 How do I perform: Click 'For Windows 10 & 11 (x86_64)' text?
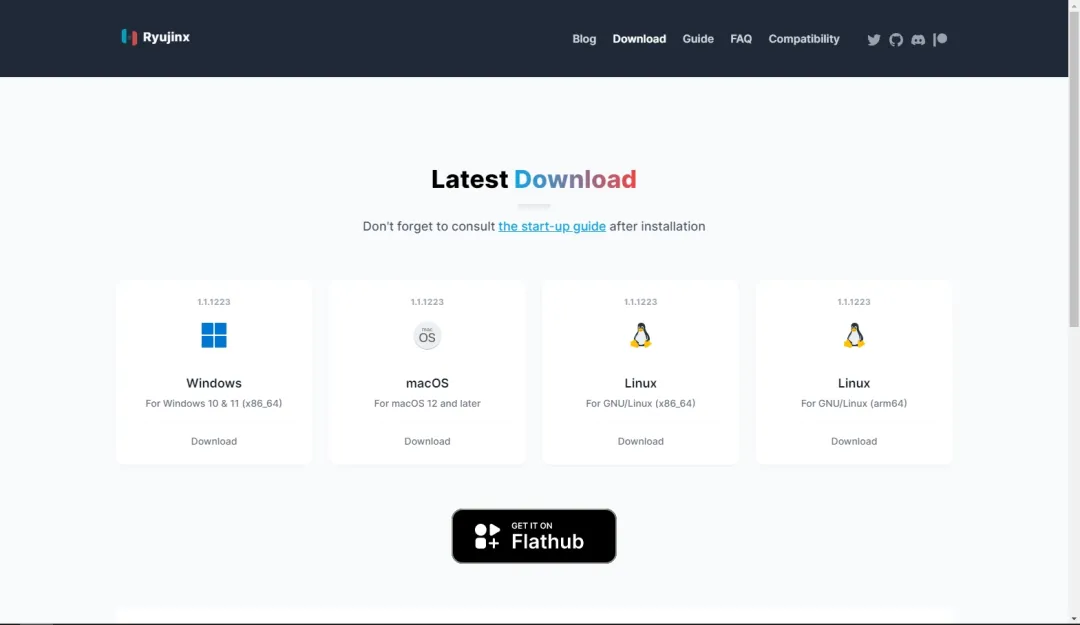click(214, 403)
